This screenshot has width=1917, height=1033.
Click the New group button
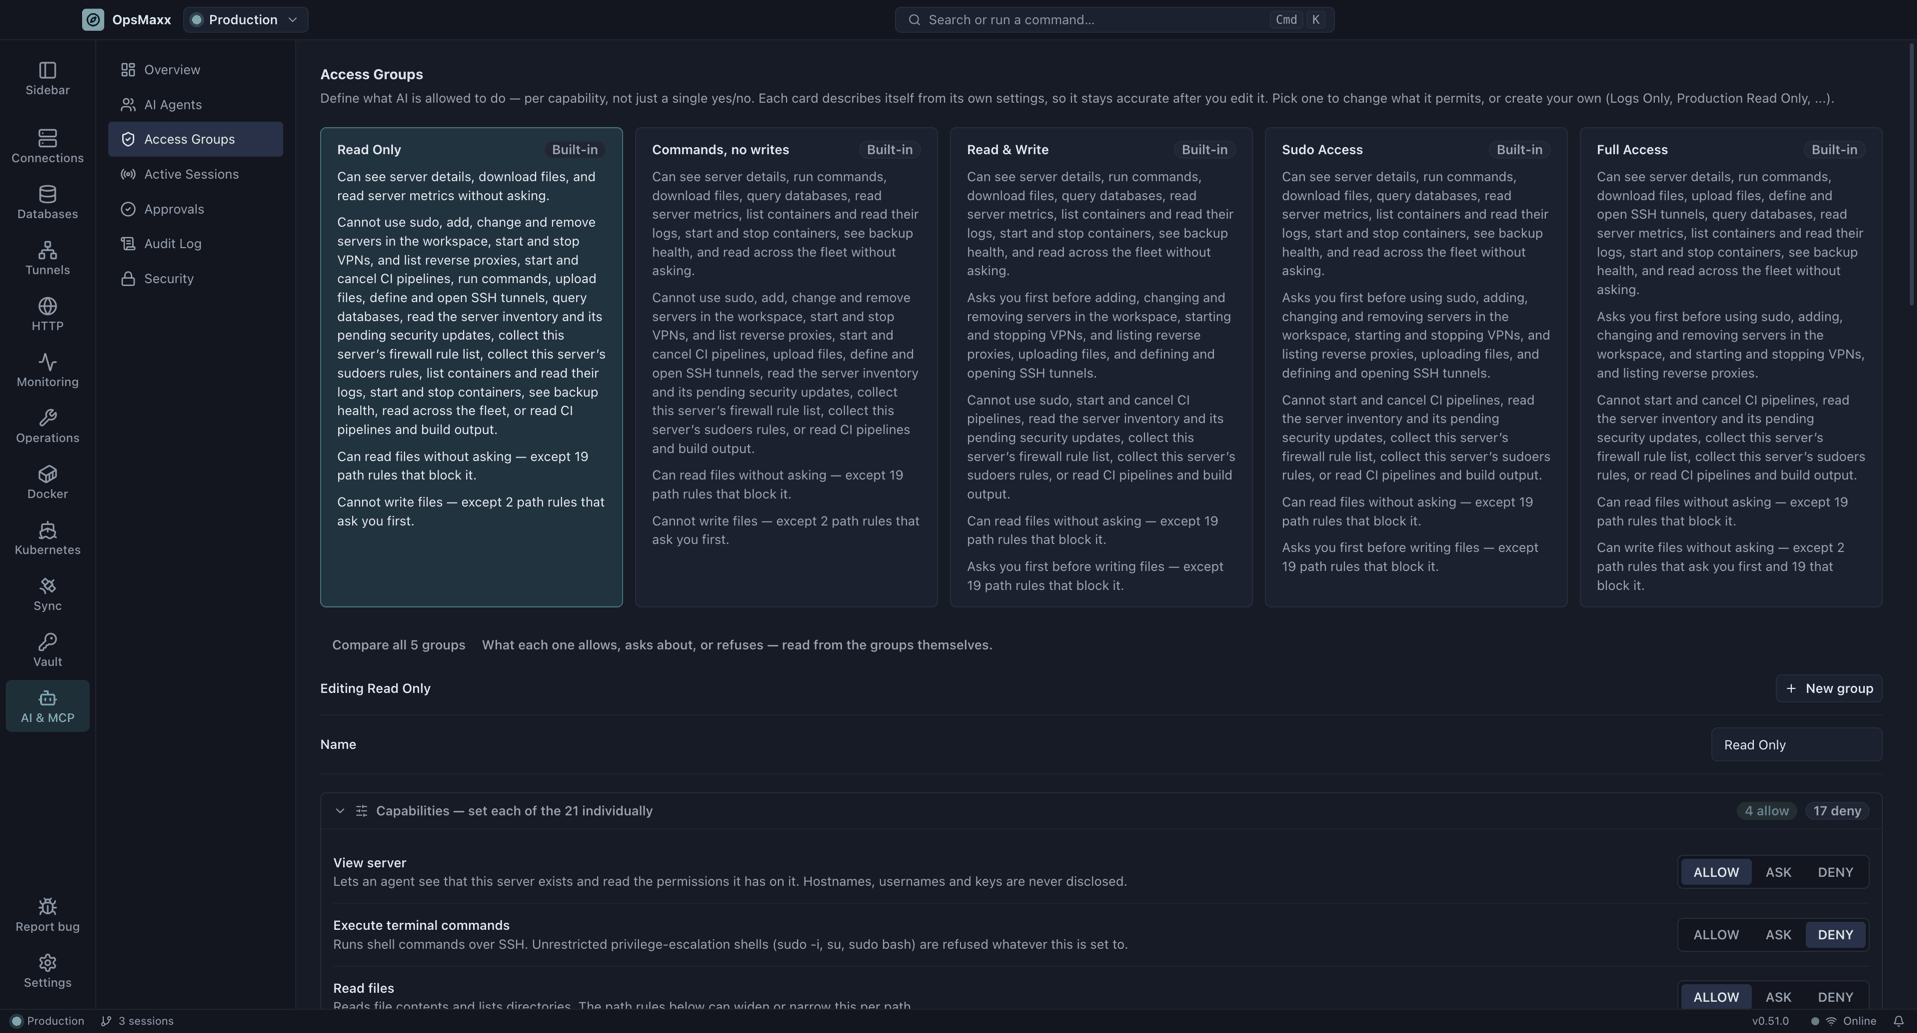coord(1829,689)
